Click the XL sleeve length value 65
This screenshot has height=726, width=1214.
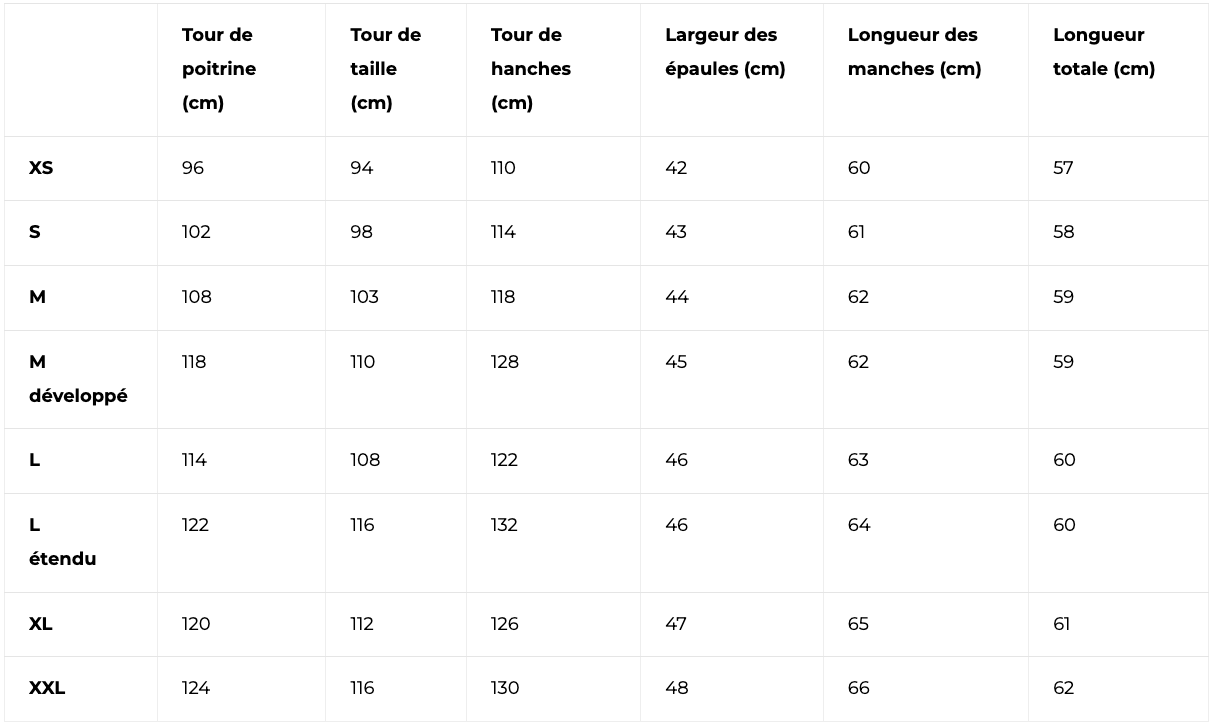click(x=859, y=624)
